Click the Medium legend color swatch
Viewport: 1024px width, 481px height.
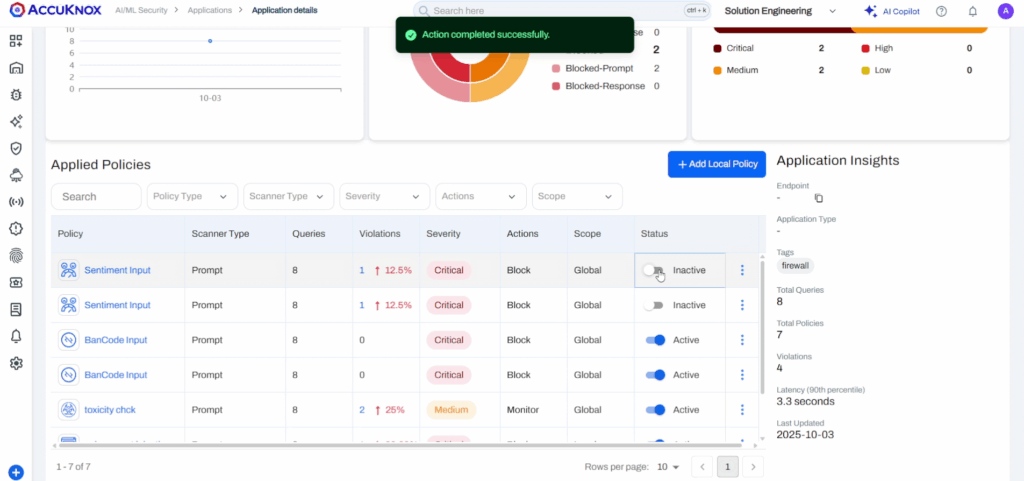click(x=717, y=70)
